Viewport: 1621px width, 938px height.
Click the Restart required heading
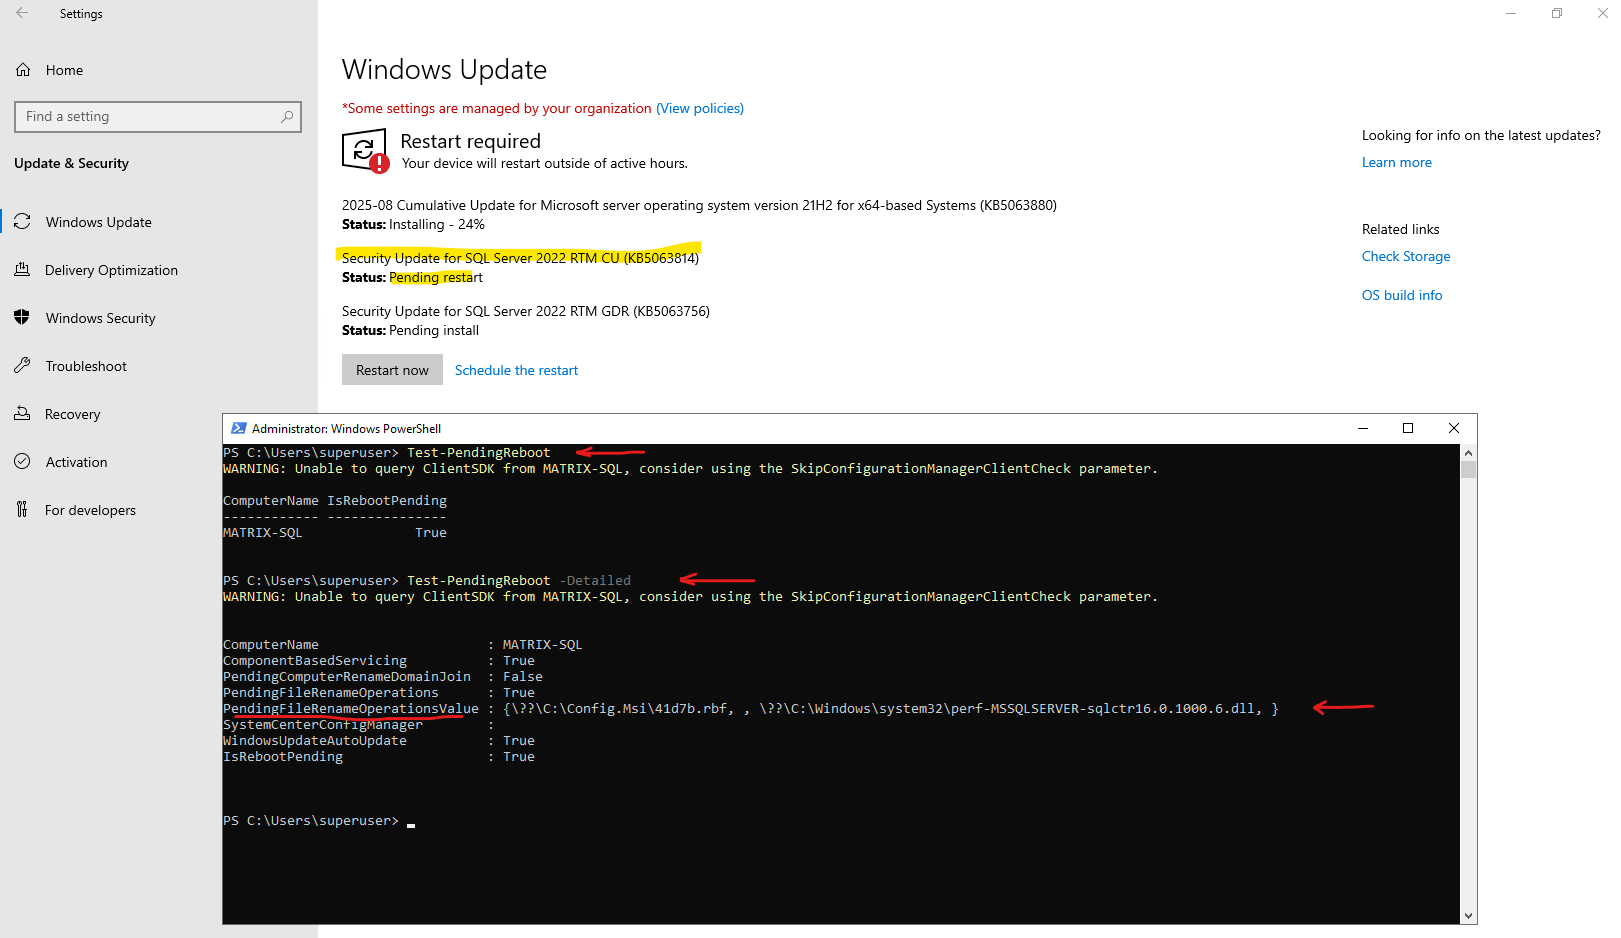coord(470,141)
